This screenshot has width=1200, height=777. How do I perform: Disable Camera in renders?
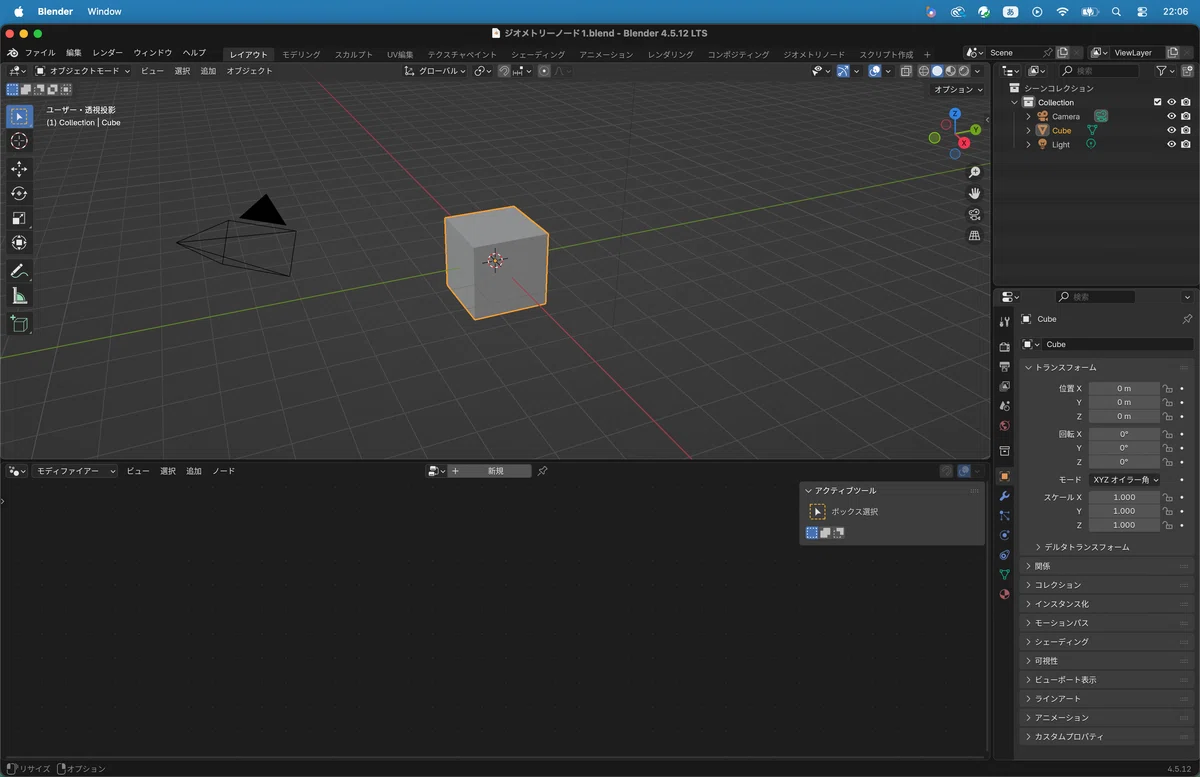(1185, 116)
